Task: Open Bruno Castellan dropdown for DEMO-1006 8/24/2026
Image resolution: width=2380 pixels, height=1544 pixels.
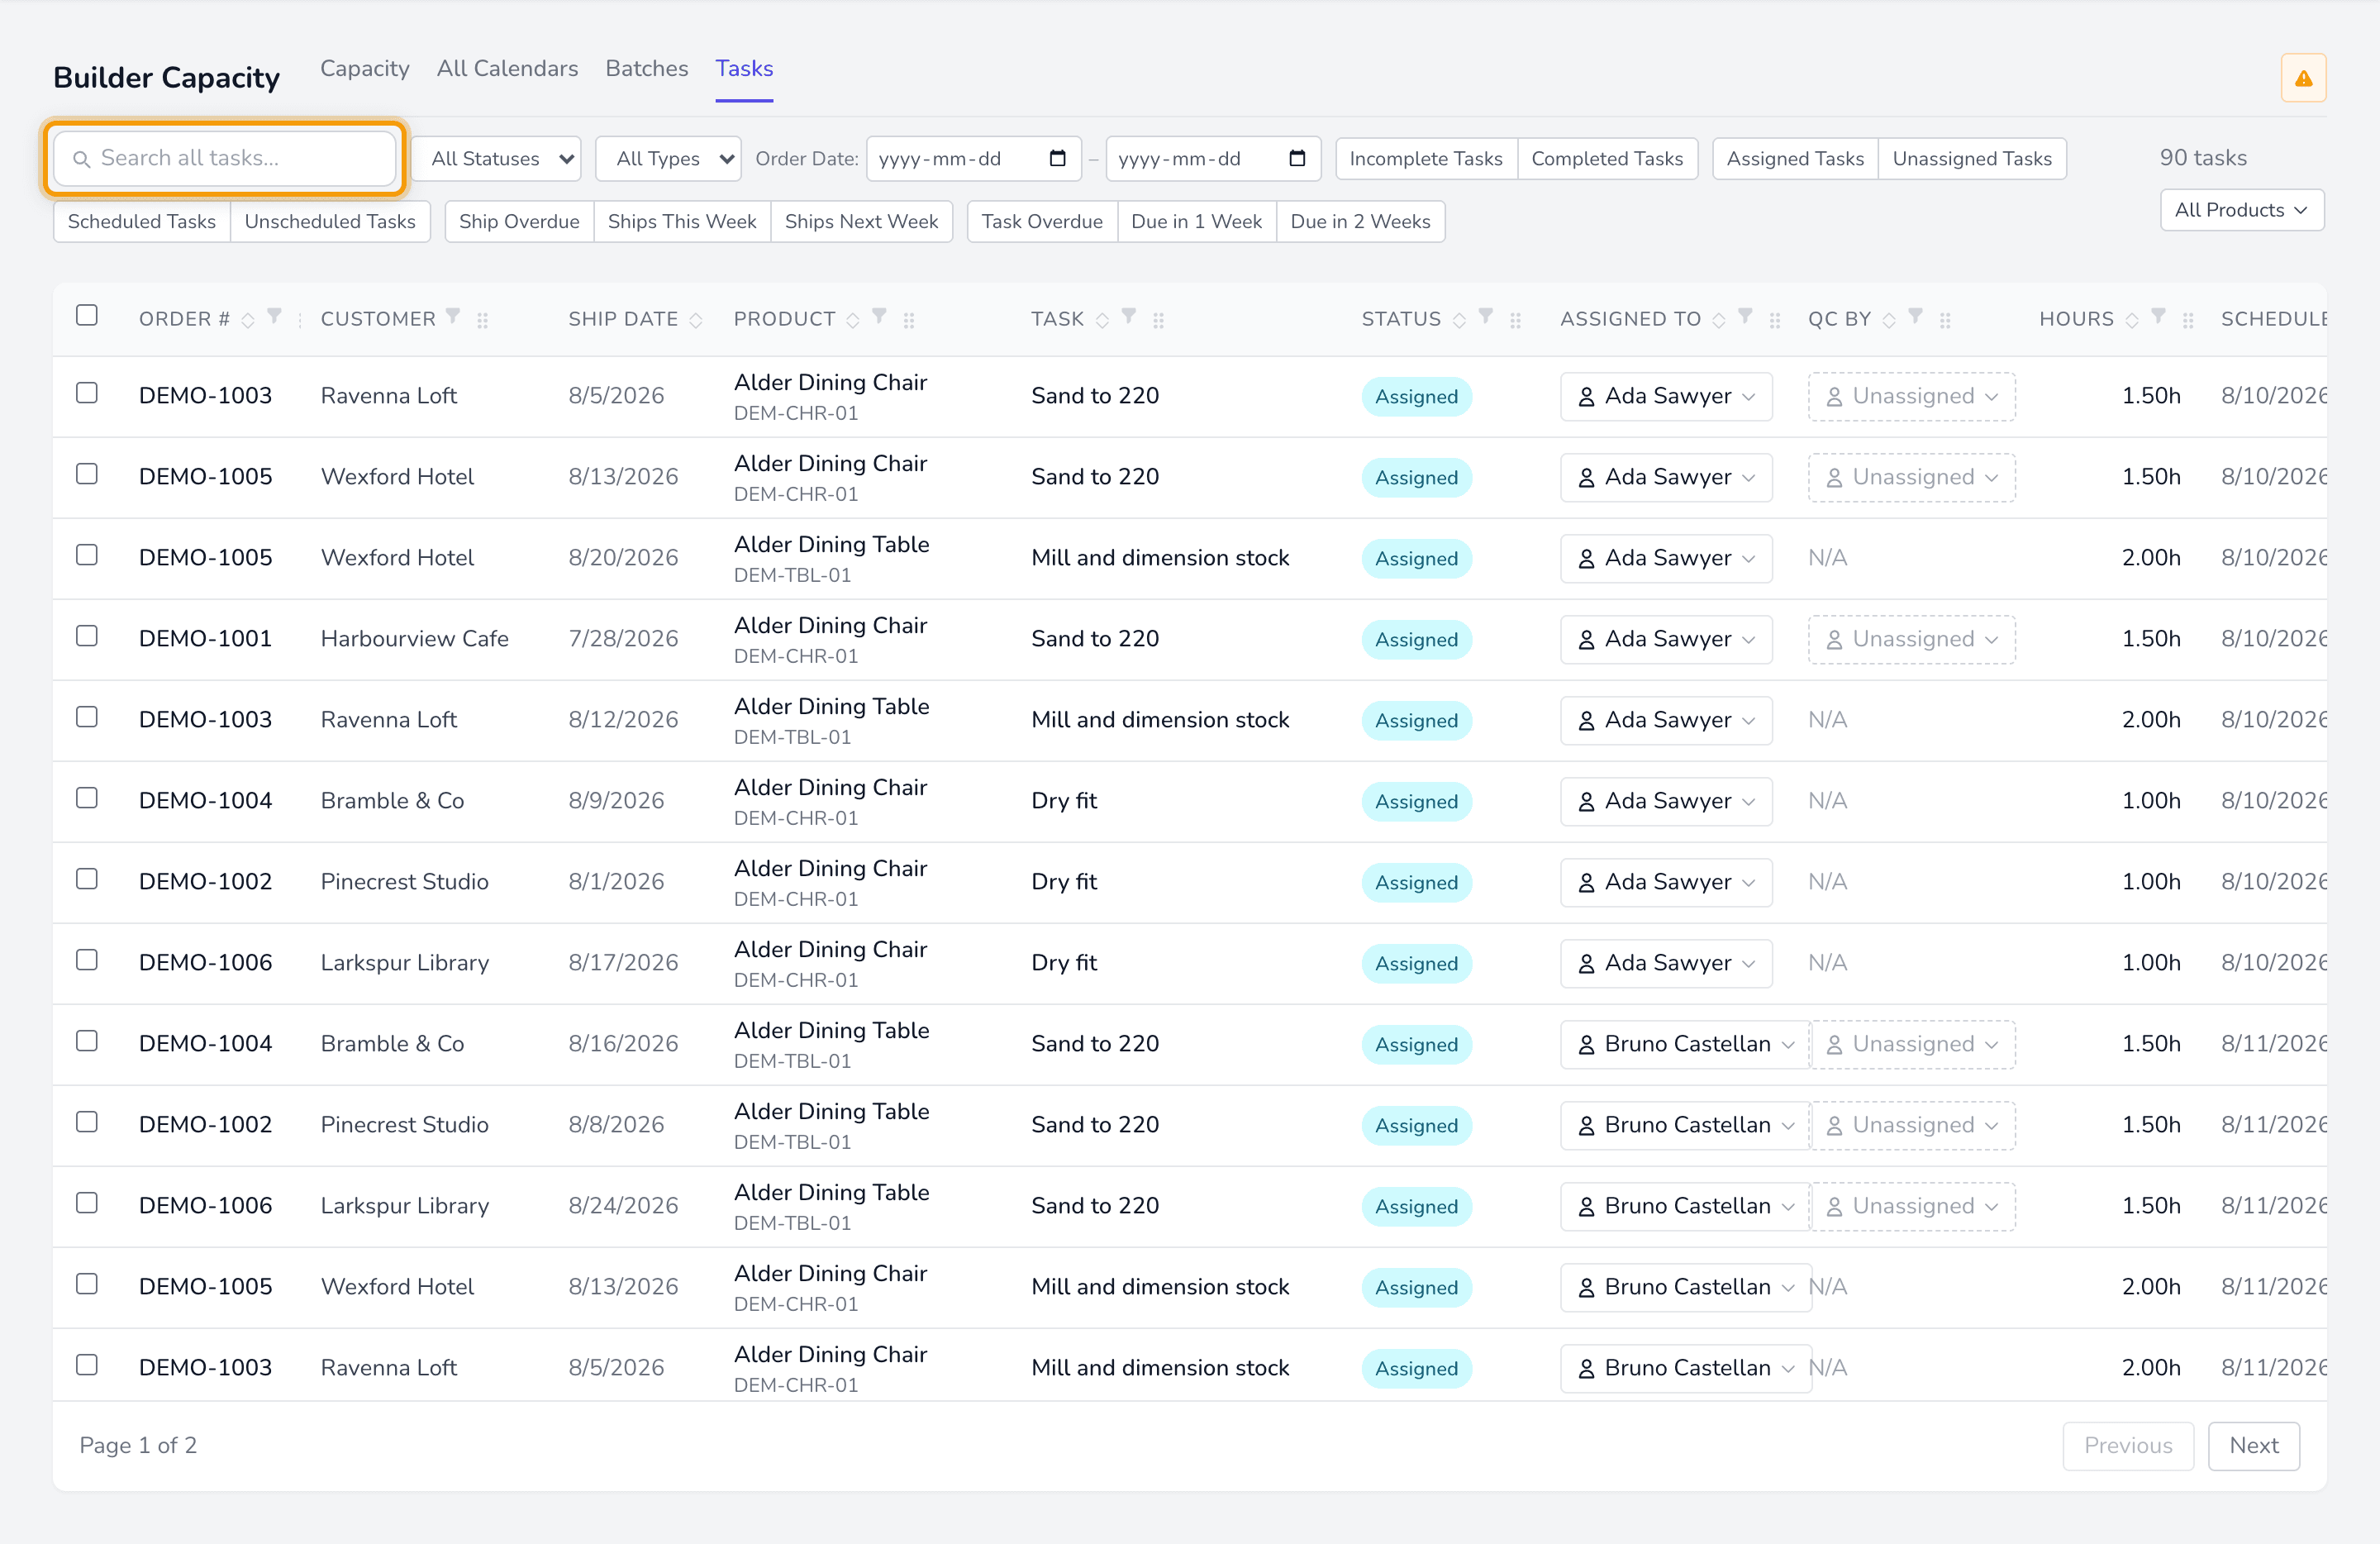Action: point(1685,1206)
